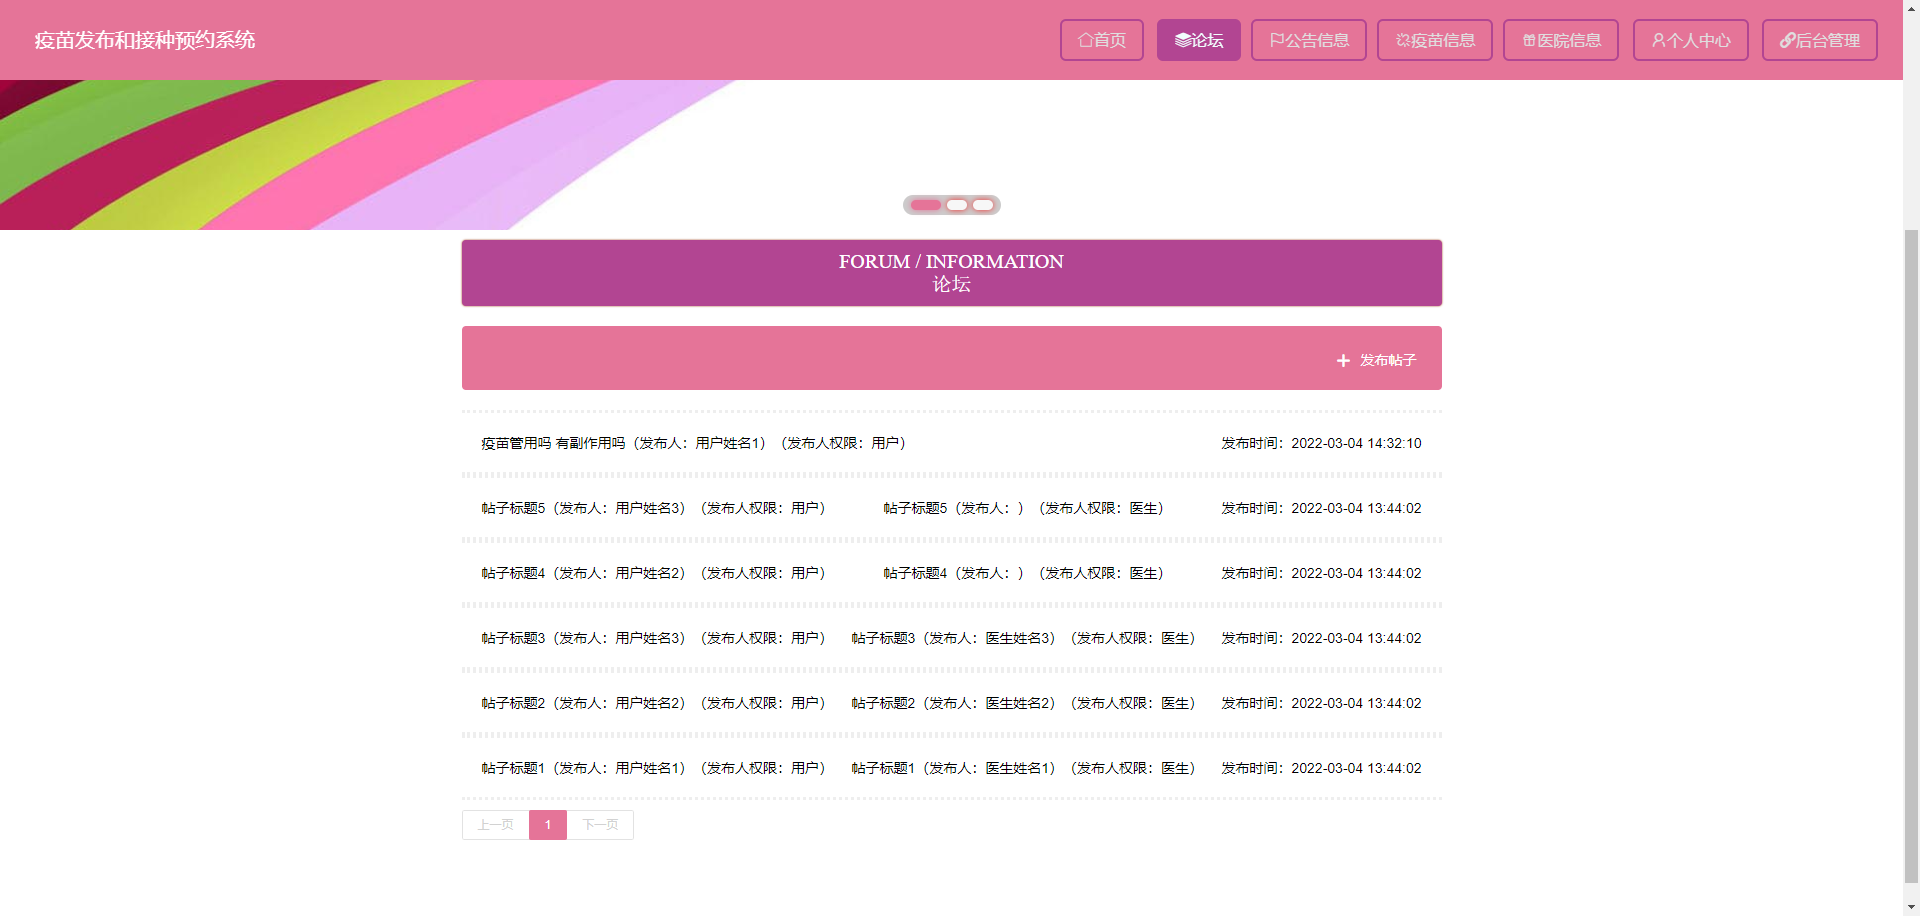Switch to the third carousel dot
The image size is (1920, 916).
pyautogui.click(x=984, y=205)
